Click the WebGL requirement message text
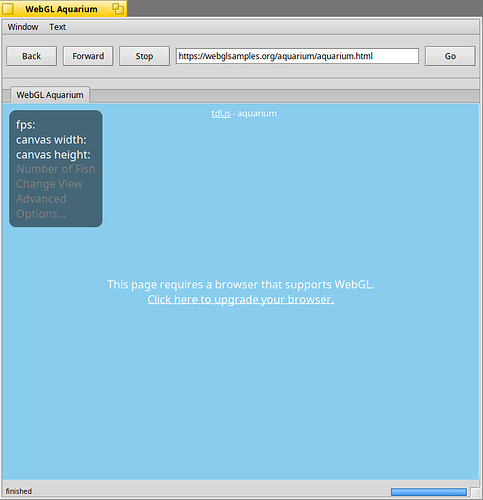Image resolution: width=483 pixels, height=500 pixels. [241, 285]
